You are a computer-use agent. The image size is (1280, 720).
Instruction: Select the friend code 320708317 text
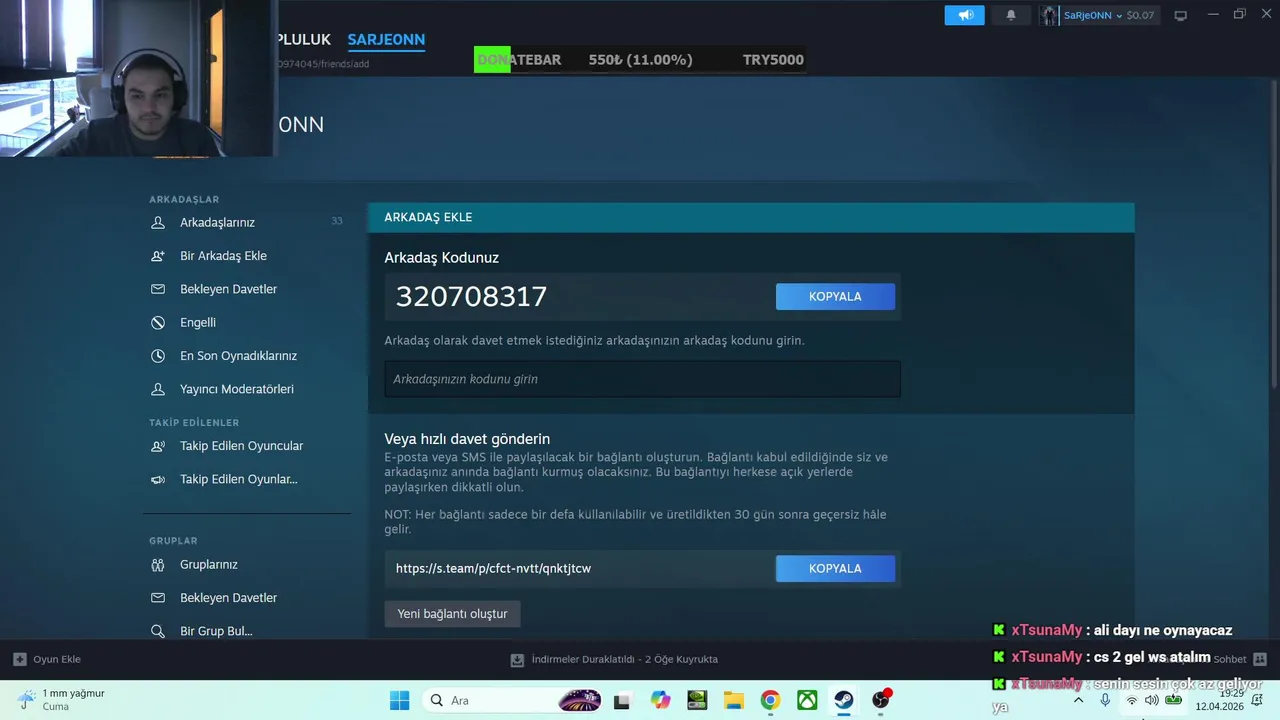click(x=471, y=297)
